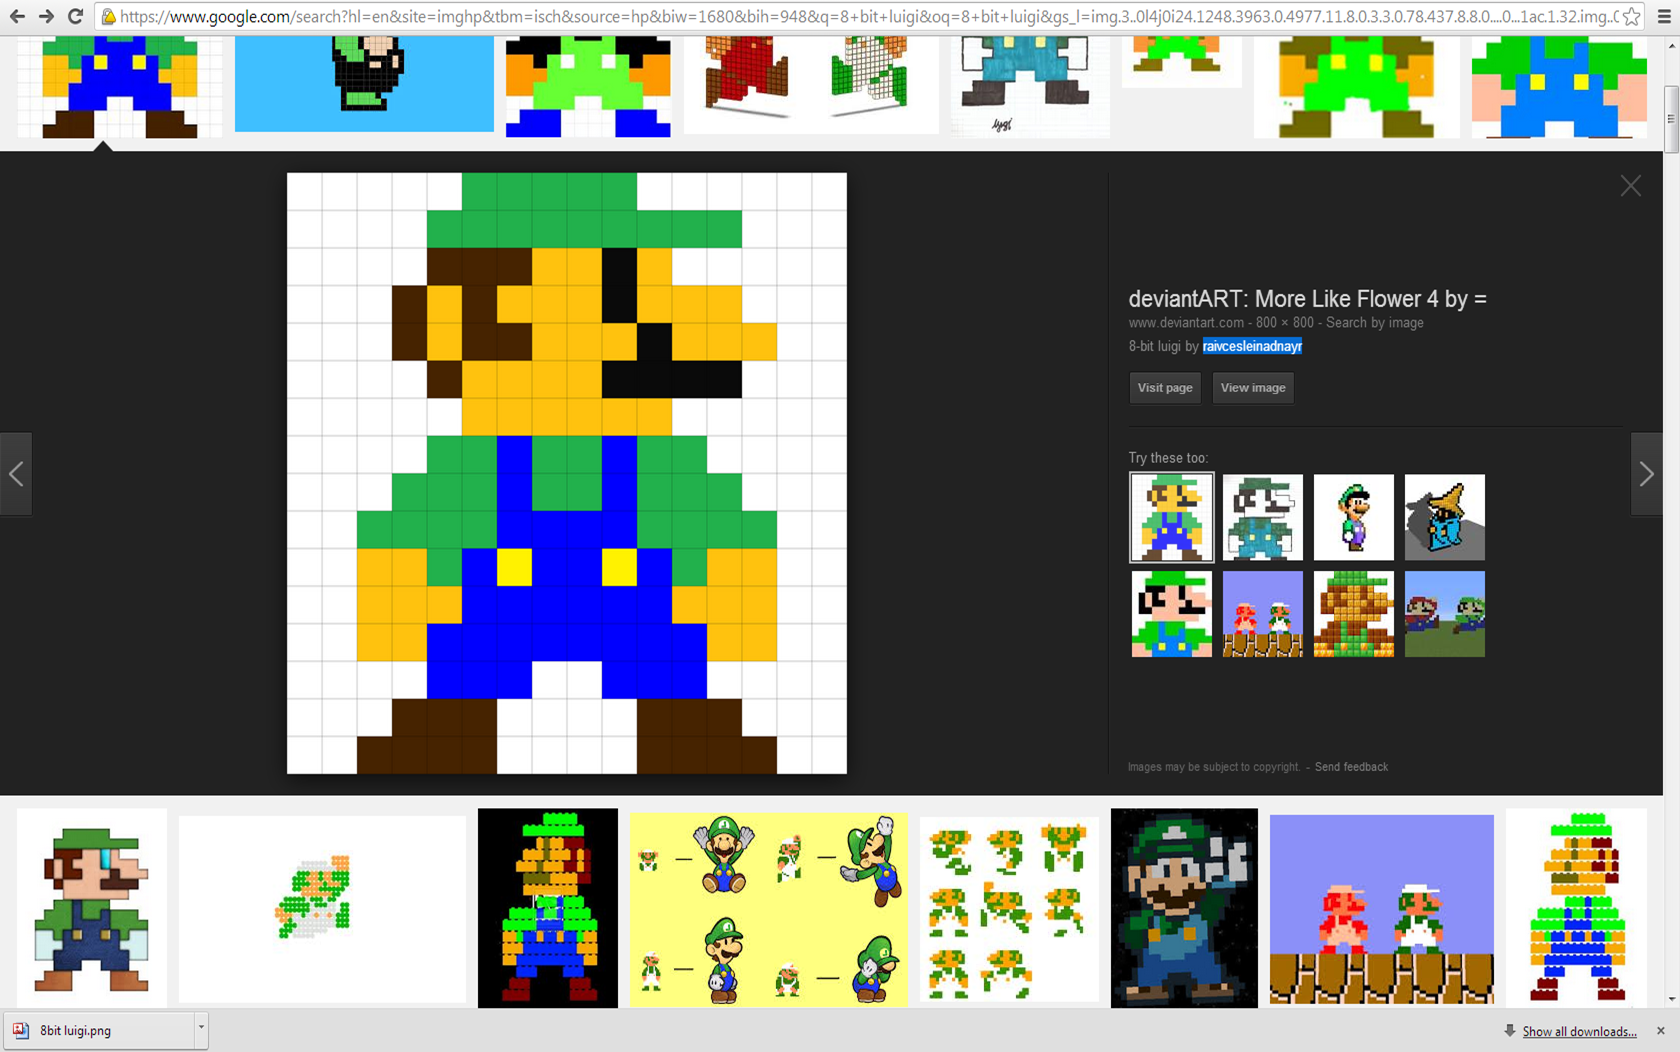Advance to next image with right chevron

pyautogui.click(x=1647, y=473)
